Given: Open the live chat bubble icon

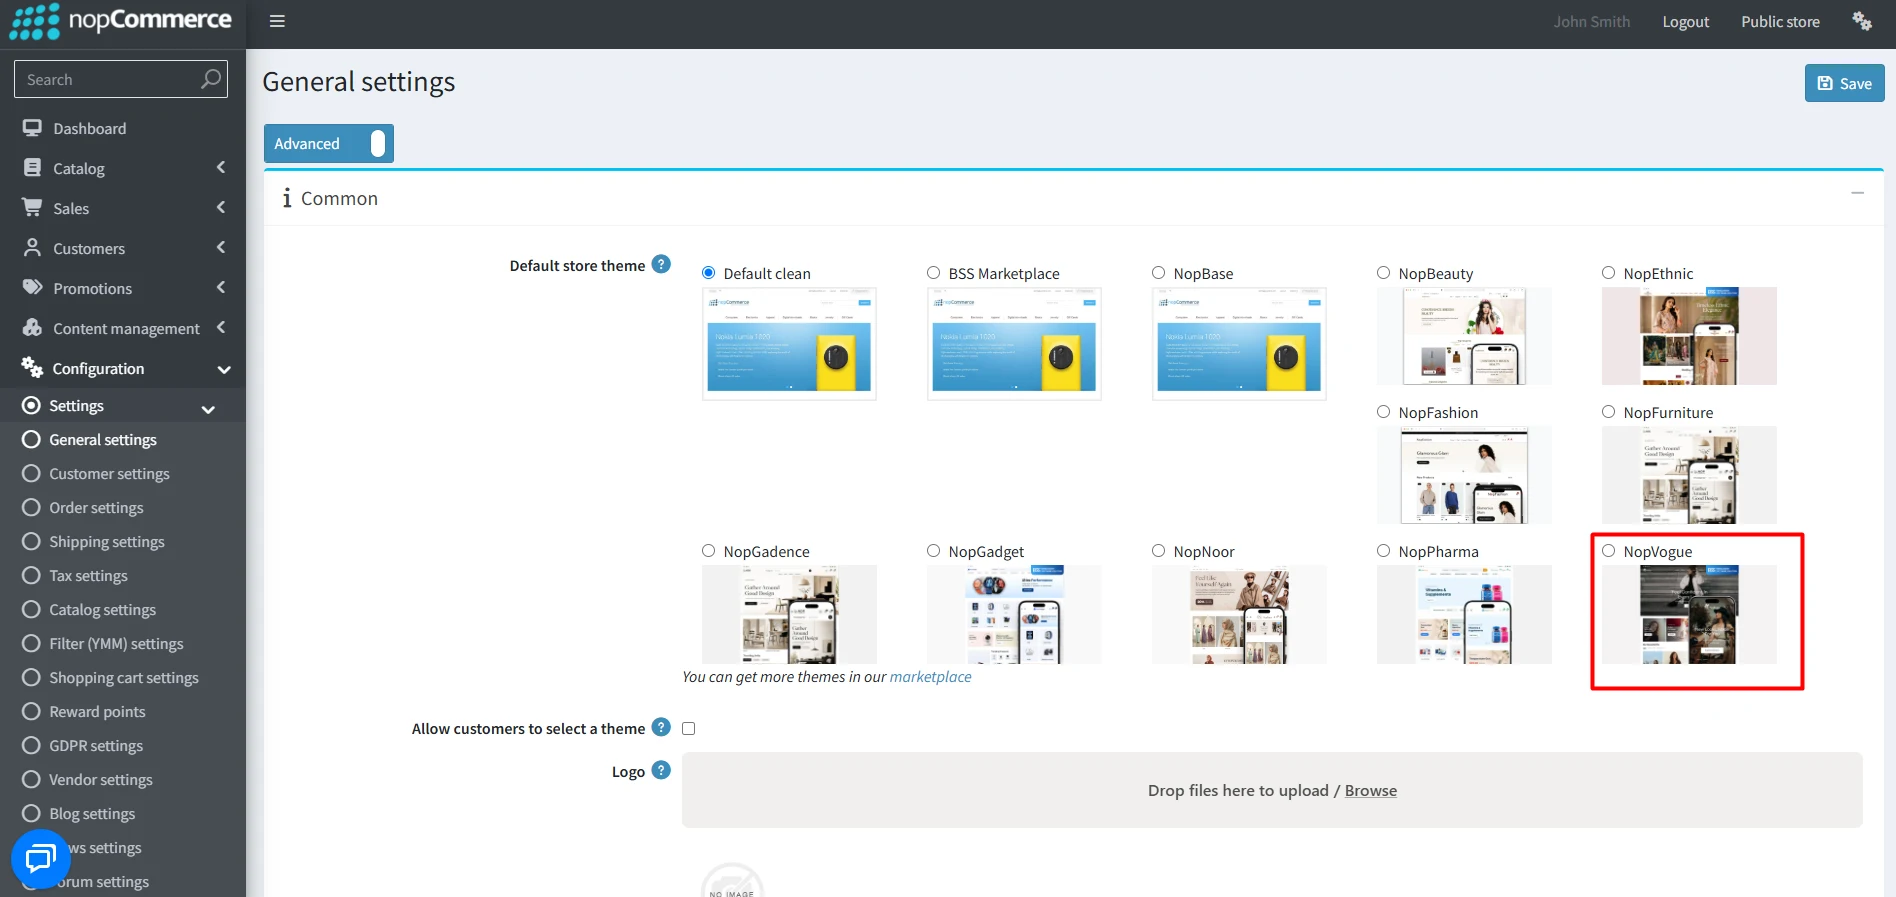Looking at the screenshot, I should 41,858.
